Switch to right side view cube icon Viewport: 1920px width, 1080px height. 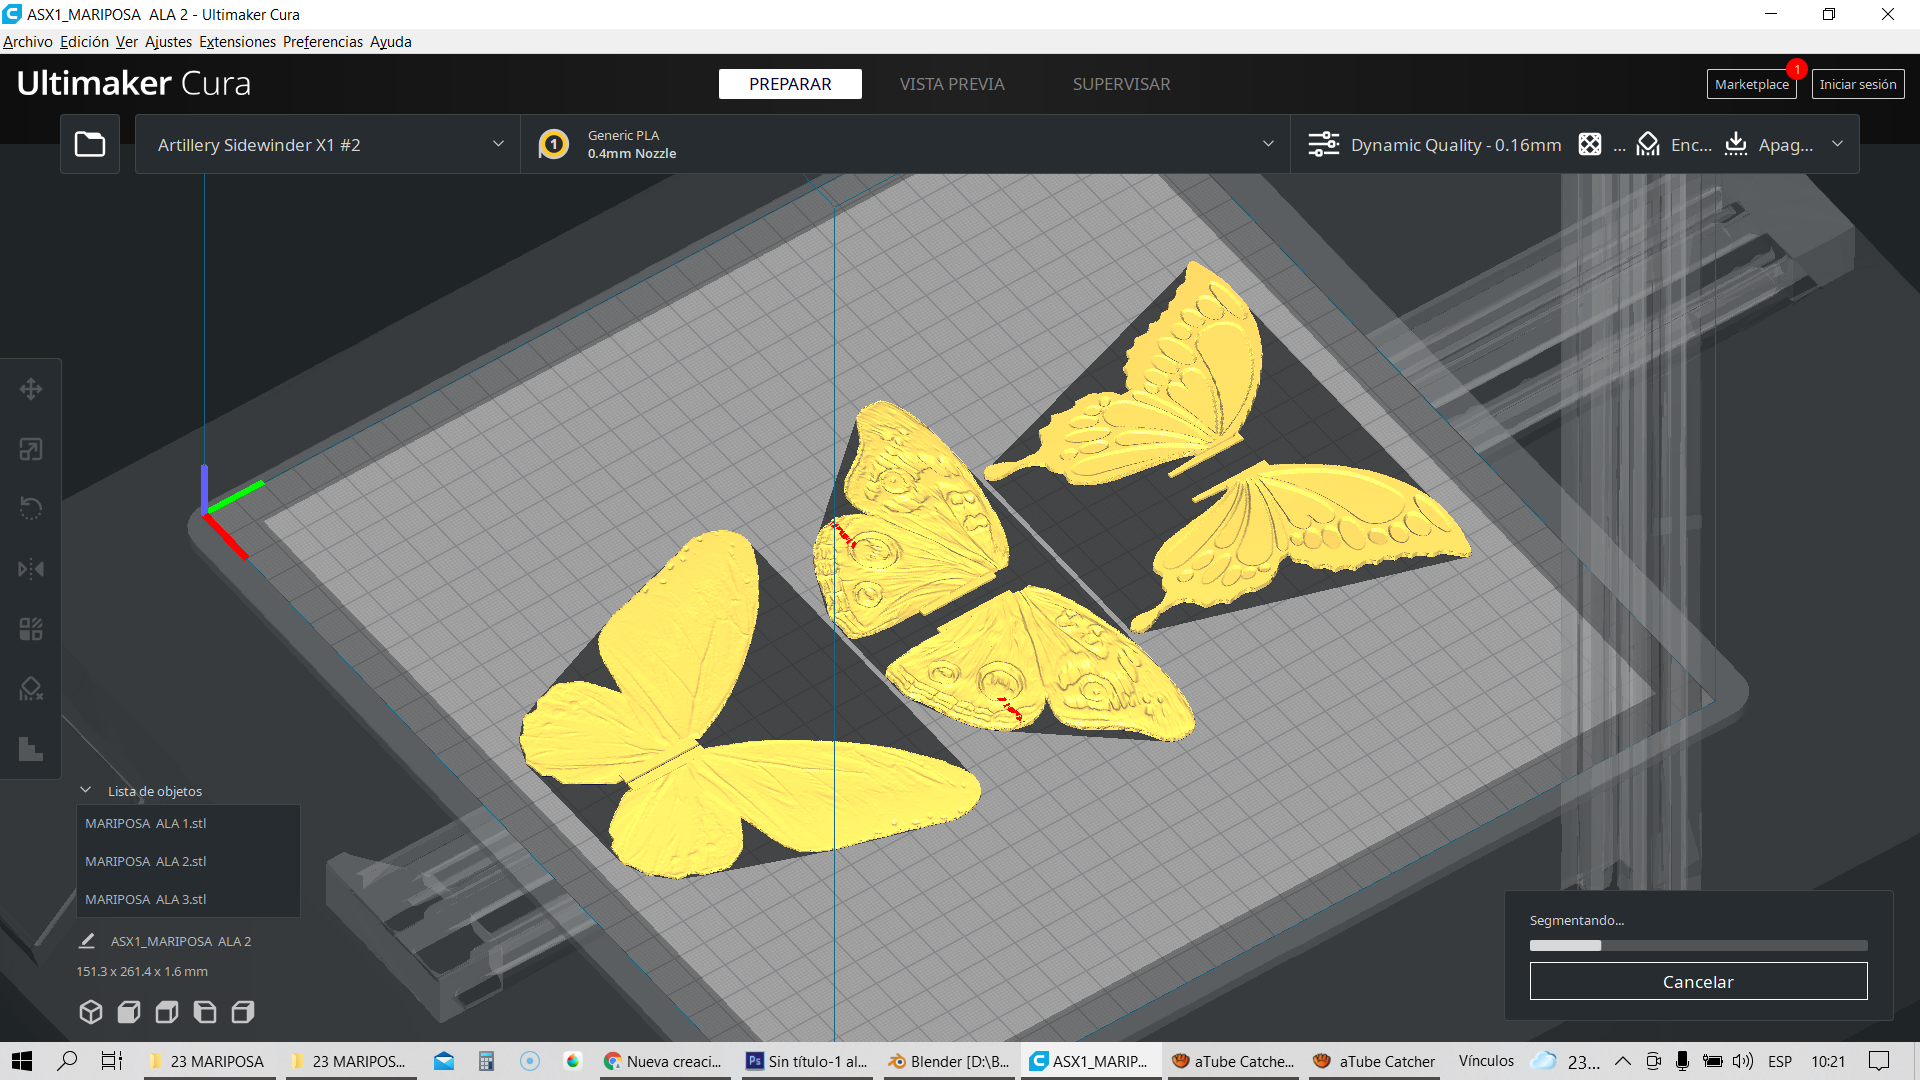pyautogui.click(x=243, y=1012)
